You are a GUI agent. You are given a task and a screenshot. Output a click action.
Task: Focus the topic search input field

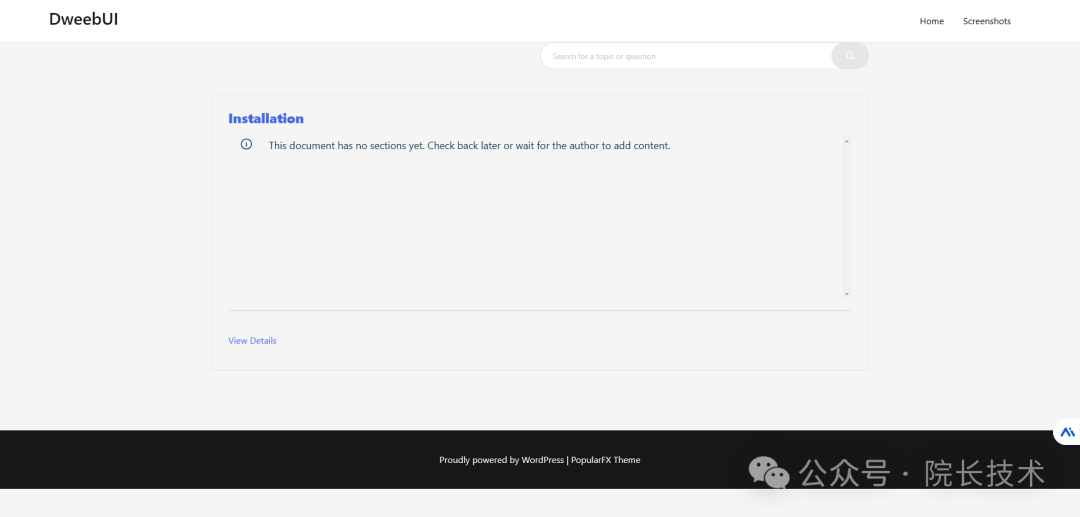point(686,56)
